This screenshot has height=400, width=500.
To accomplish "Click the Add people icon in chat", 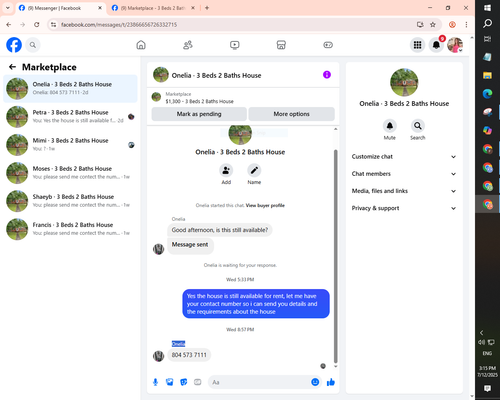I will coord(226,170).
